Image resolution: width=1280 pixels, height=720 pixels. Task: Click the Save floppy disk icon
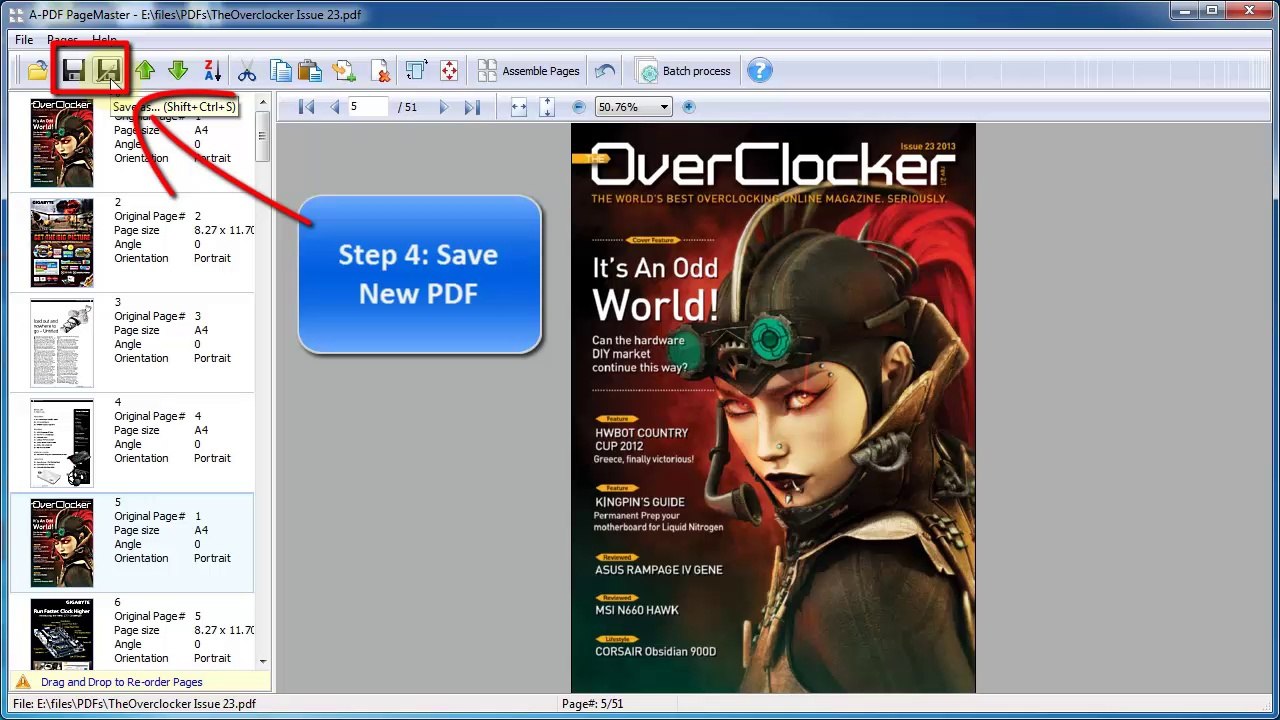[73, 71]
